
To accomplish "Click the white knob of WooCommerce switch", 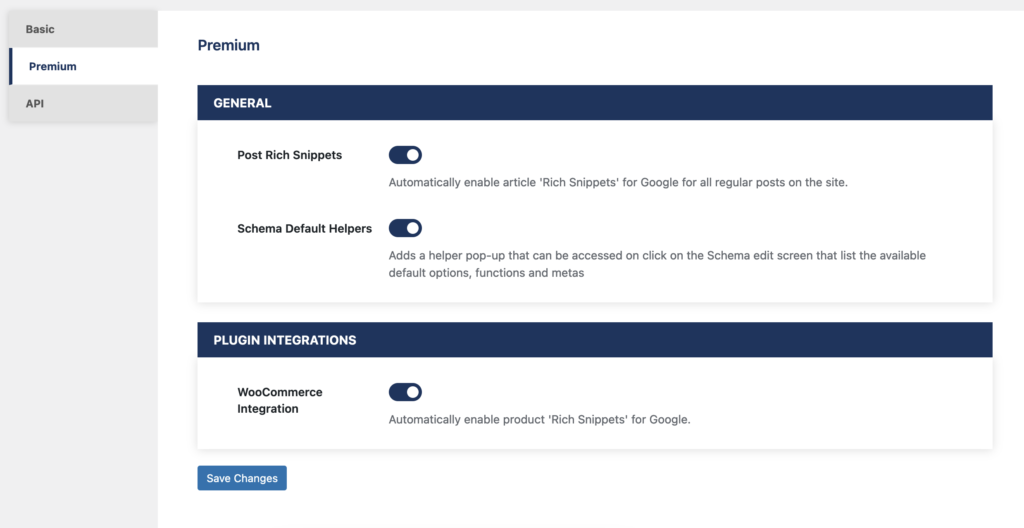I will click(413, 392).
